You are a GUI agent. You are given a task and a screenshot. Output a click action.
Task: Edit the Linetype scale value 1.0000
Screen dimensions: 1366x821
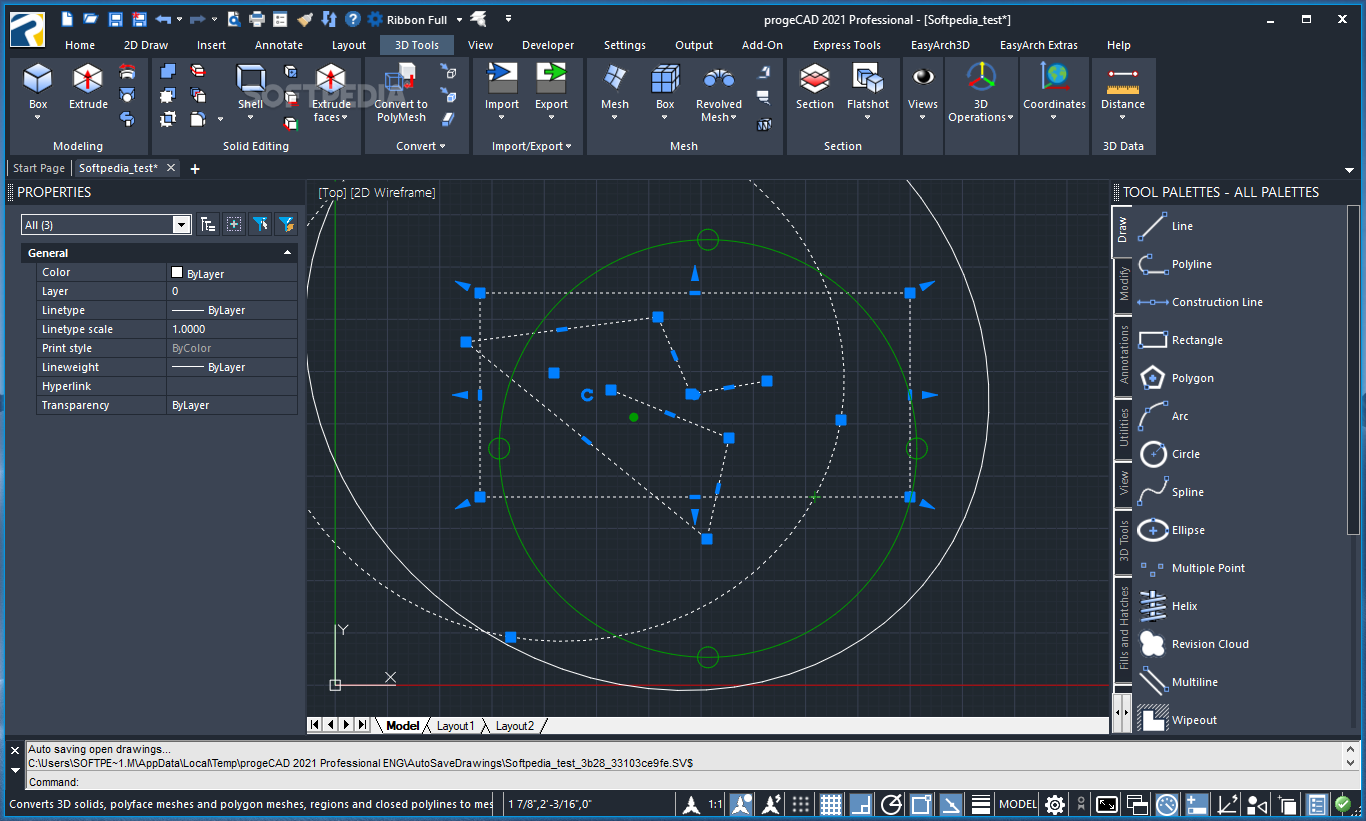[x=232, y=329]
